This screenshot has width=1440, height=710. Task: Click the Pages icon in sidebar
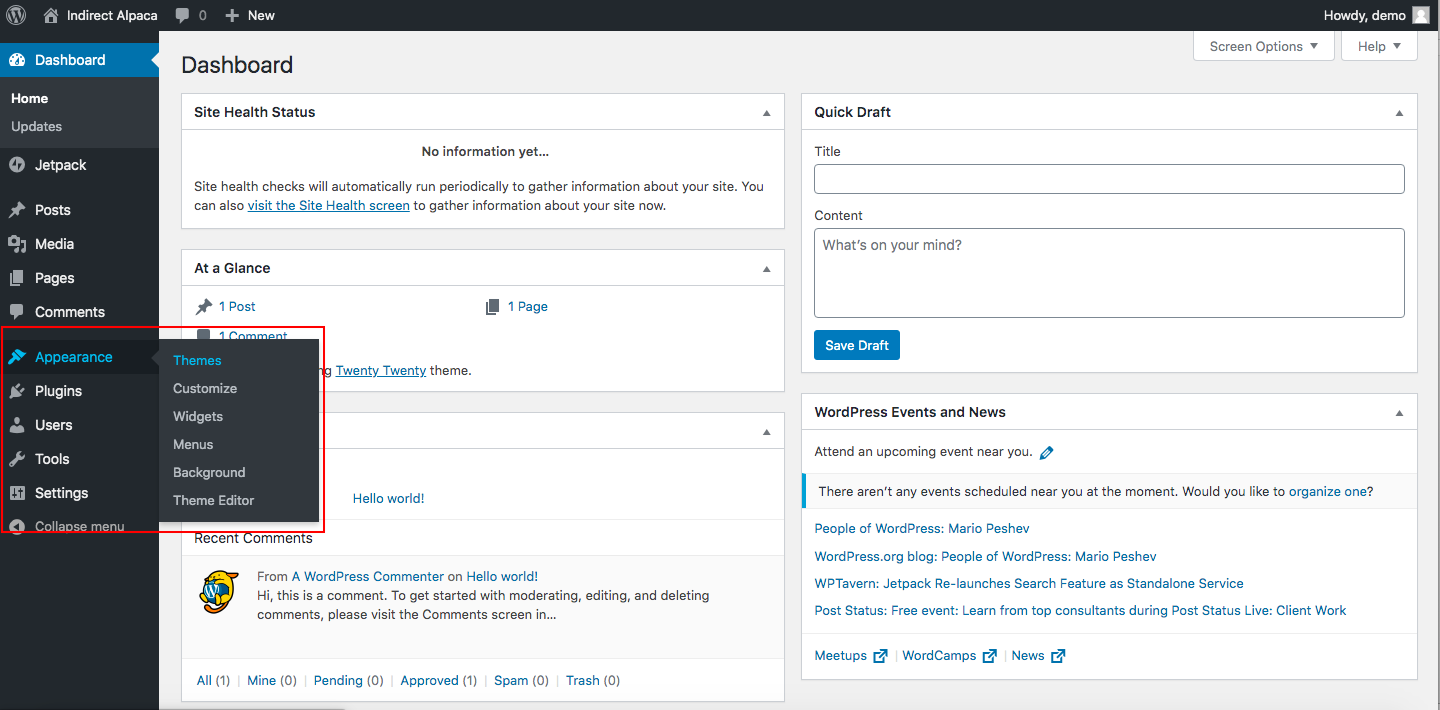(x=17, y=278)
